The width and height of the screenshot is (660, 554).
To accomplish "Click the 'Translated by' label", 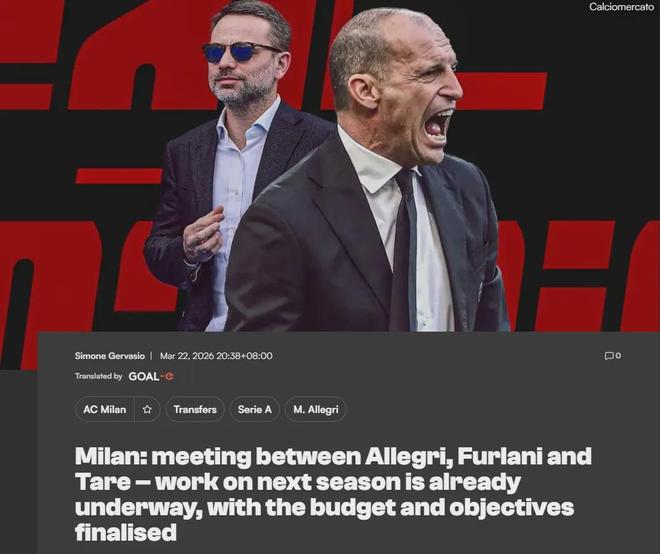I will 98,376.
